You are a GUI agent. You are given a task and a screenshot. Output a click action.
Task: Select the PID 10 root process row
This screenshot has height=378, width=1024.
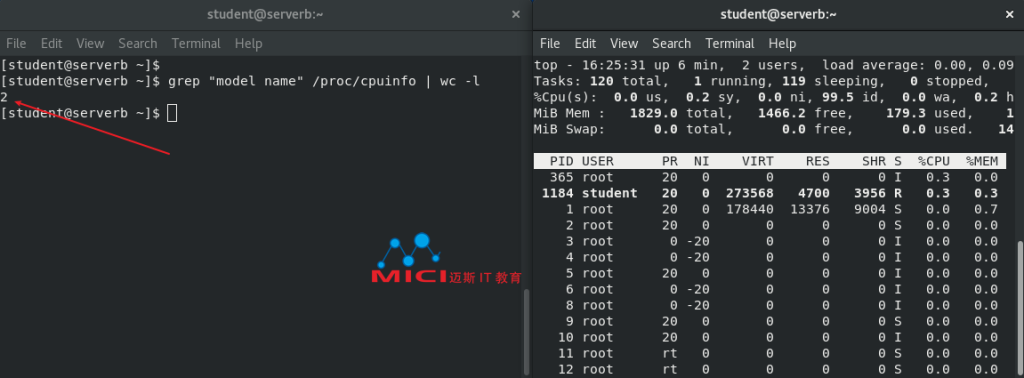770,337
